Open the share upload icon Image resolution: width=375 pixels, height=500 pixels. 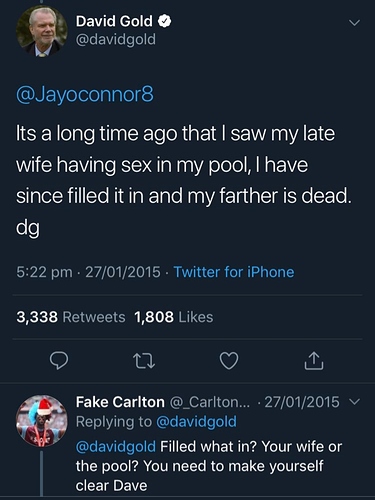[314, 361]
